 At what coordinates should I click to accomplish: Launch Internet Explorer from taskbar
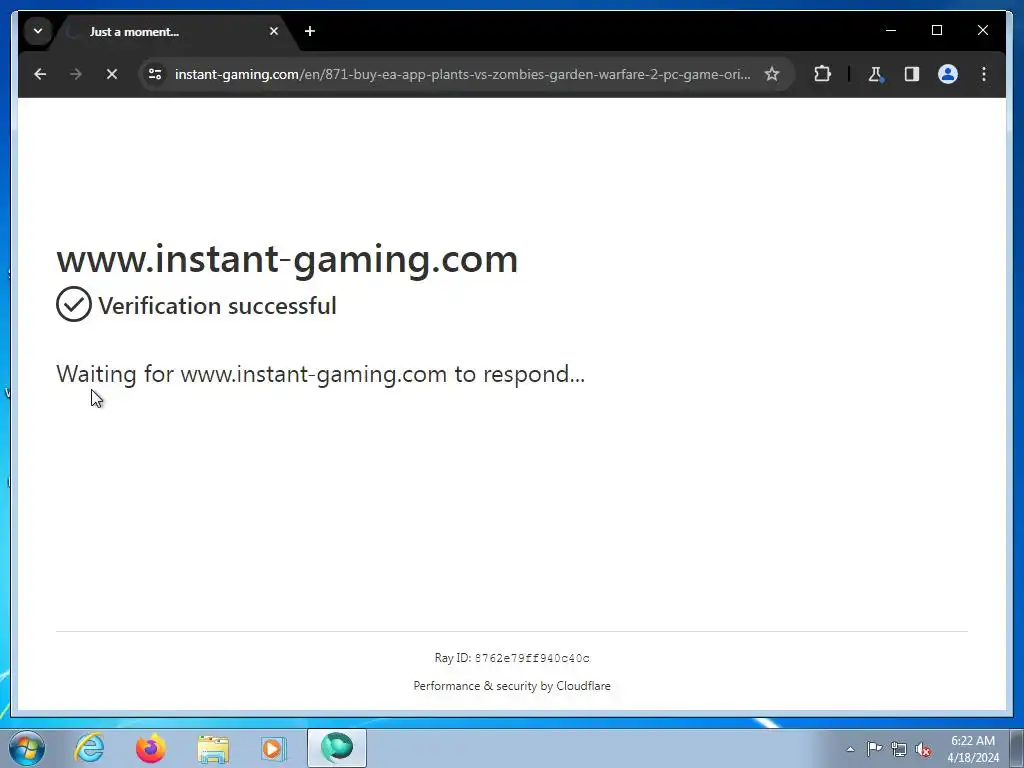[x=89, y=748]
